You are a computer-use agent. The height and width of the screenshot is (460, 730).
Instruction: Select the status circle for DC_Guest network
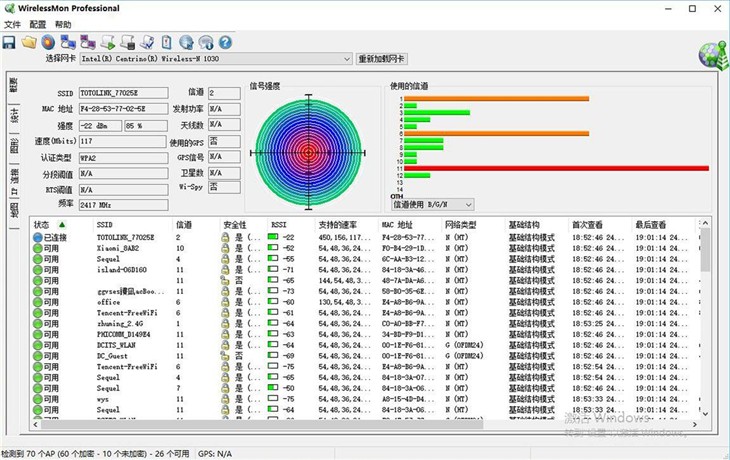(38, 356)
